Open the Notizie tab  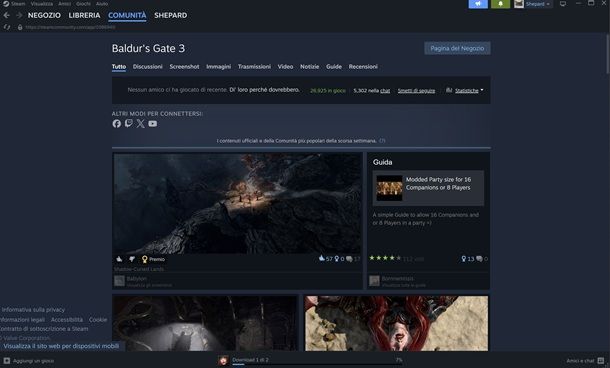point(309,67)
